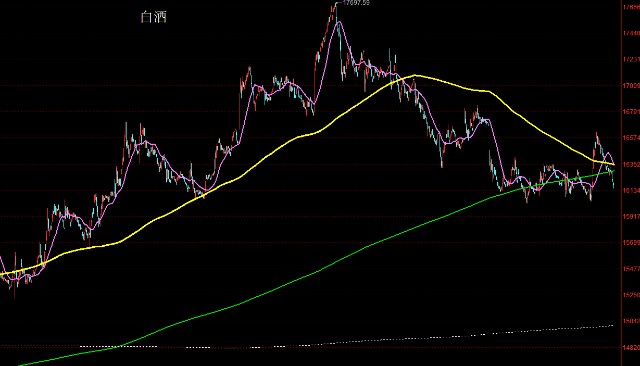Click the price axis label starting 1679
Screen dimensions: 640x366
pos(631,111)
